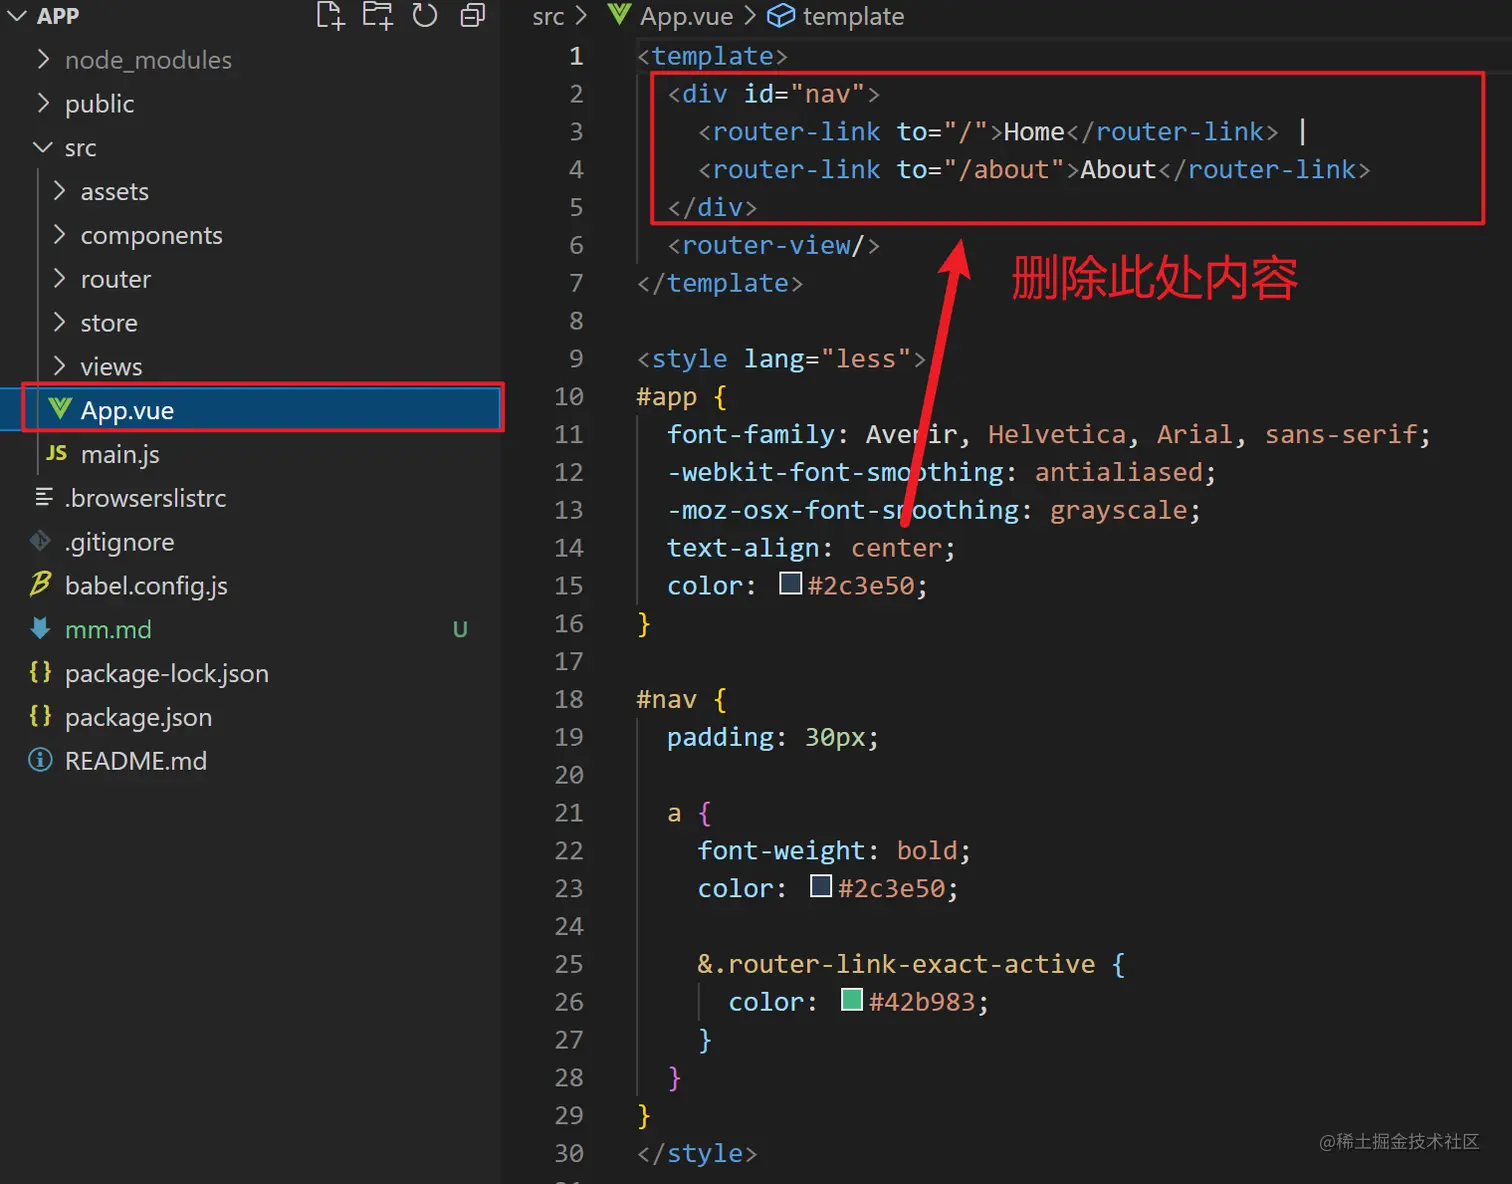The height and width of the screenshot is (1184, 1512).
Task: Click the 'template' breadcrumb segment
Action: [x=853, y=17]
